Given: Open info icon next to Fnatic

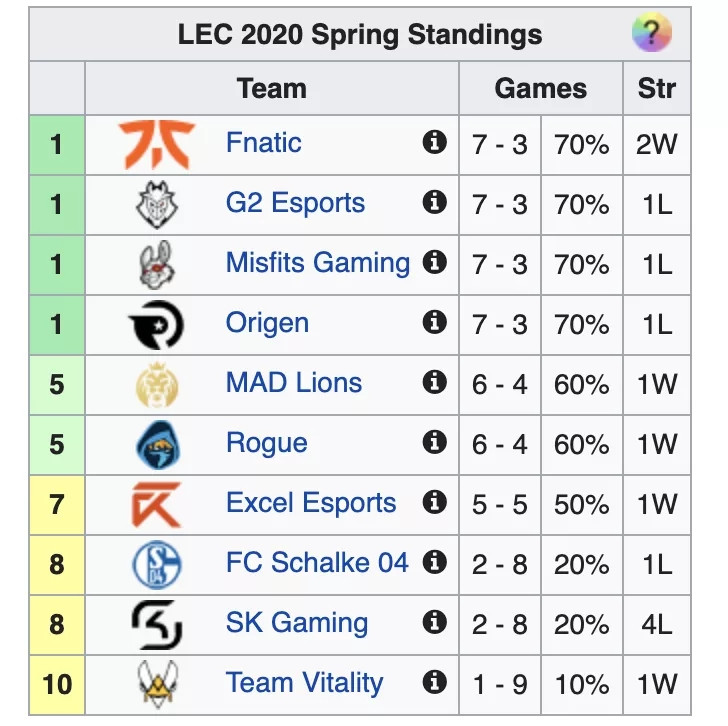Looking at the screenshot, I should point(435,142).
